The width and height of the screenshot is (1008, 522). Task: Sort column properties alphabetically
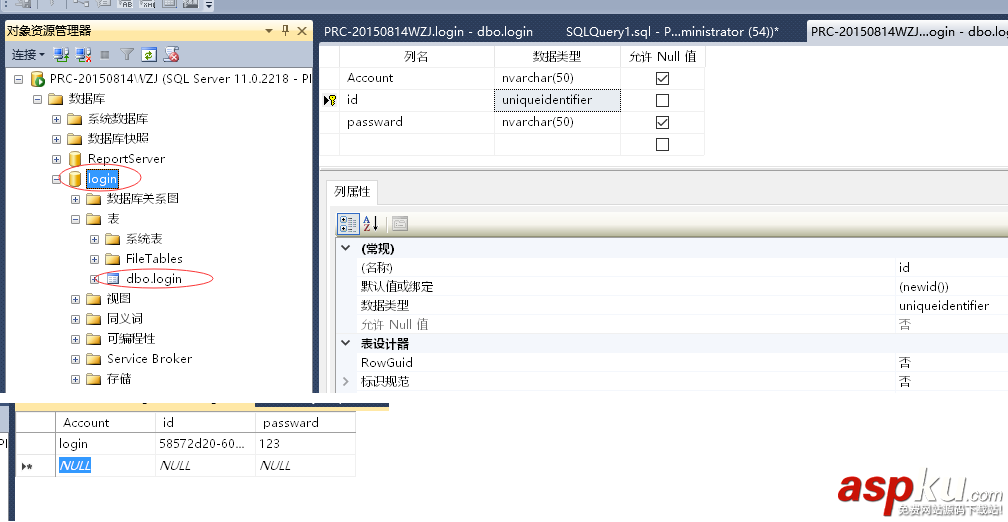click(x=370, y=224)
